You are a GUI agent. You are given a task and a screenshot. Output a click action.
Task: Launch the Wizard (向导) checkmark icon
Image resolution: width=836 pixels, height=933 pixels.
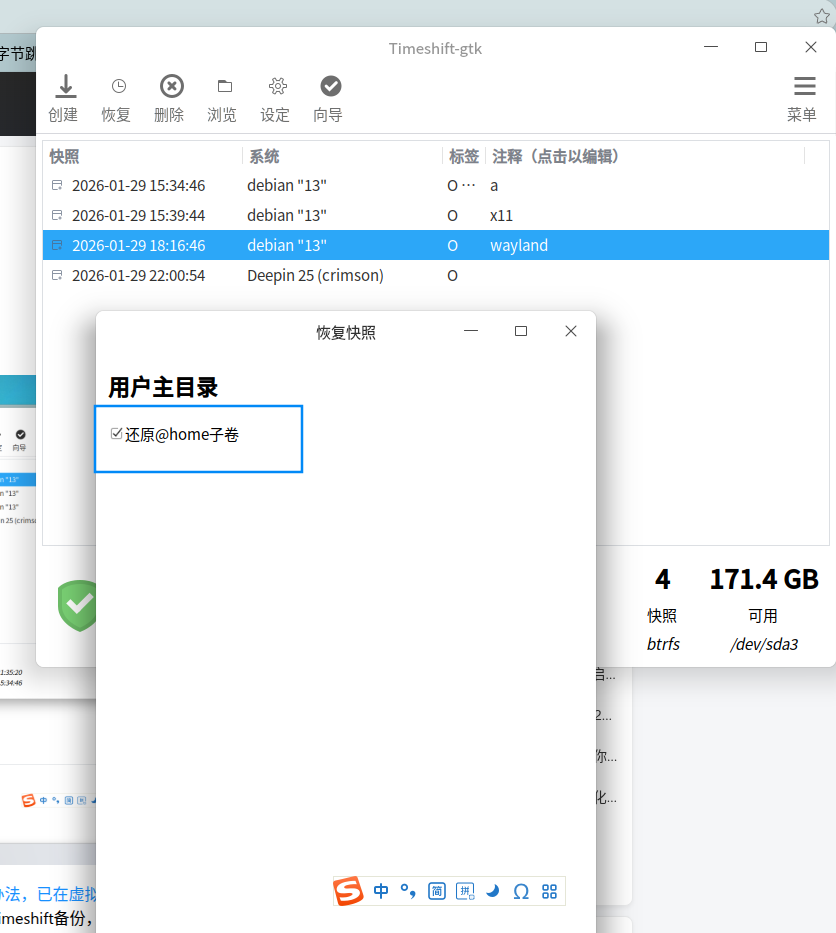[330, 86]
